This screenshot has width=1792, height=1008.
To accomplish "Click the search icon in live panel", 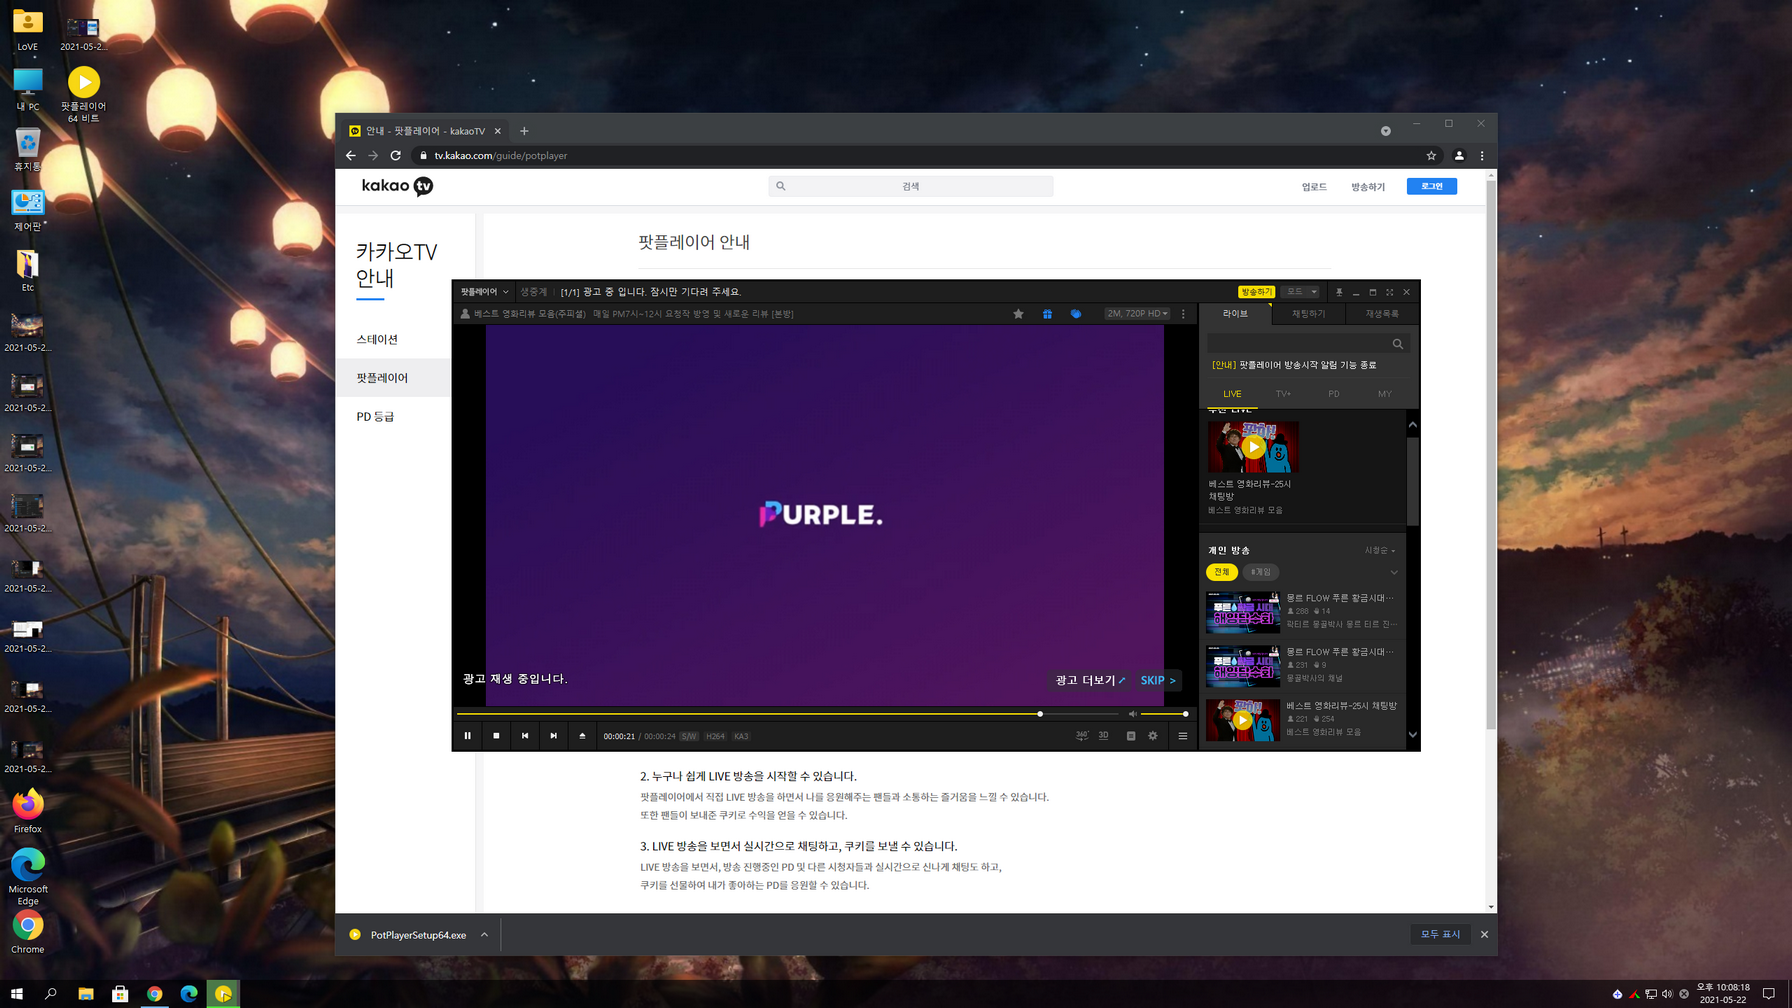I will click(x=1398, y=344).
